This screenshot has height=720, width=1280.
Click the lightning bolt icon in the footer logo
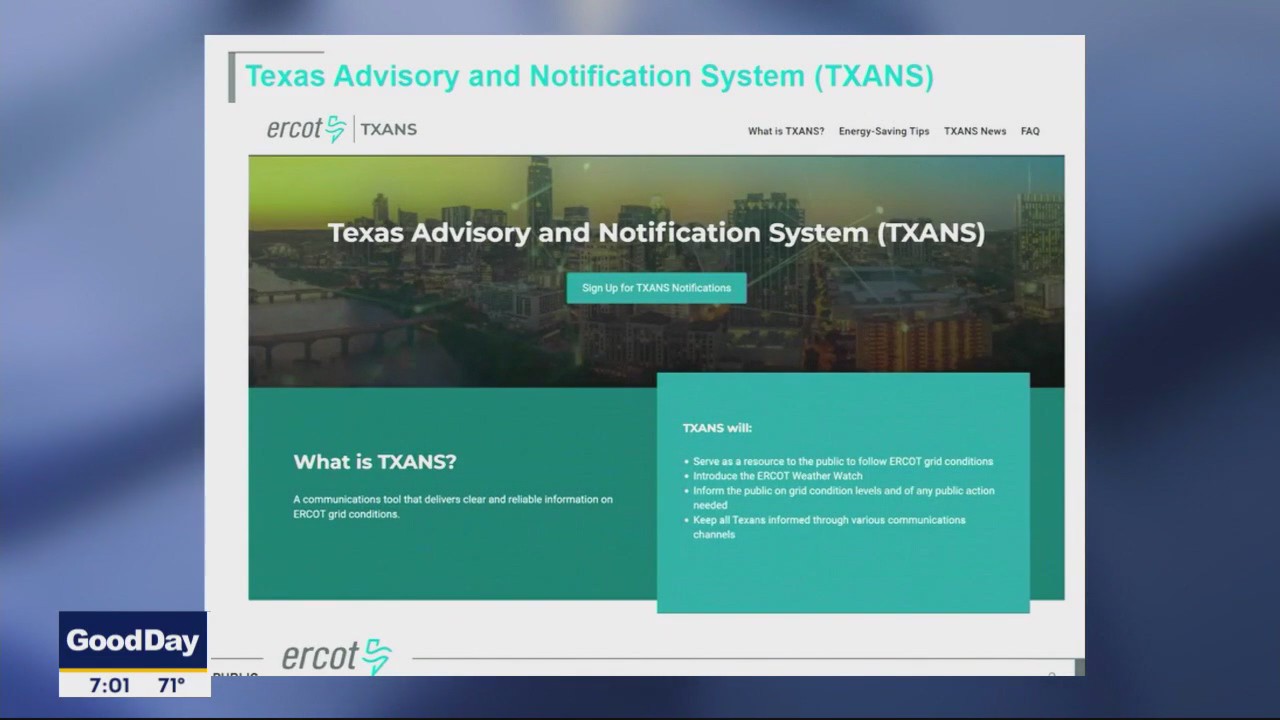pyautogui.click(x=376, y=657)
